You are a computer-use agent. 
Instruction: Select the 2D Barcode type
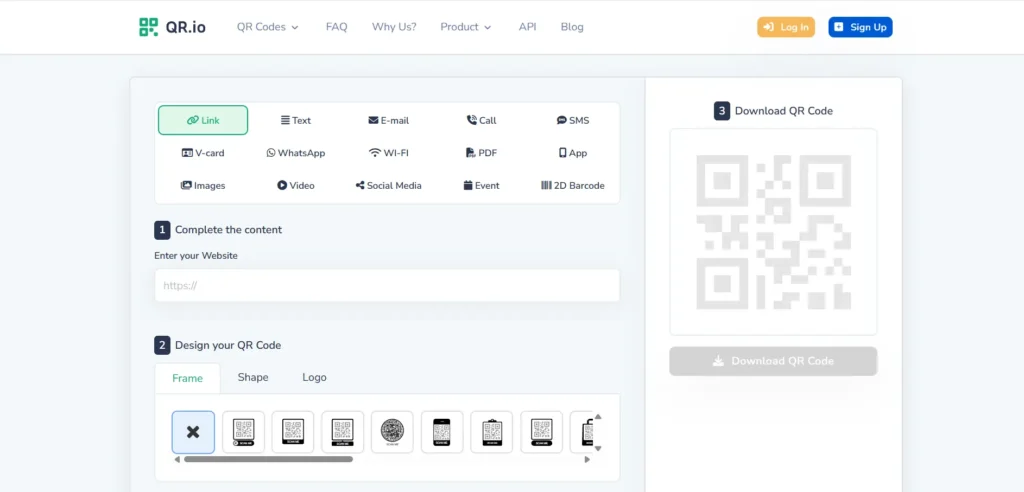pos(573,186)
